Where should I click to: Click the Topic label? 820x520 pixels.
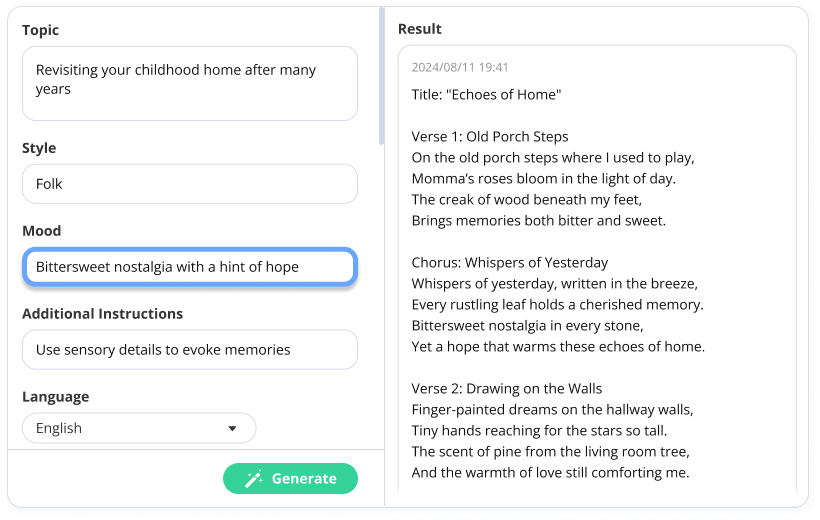40,30
